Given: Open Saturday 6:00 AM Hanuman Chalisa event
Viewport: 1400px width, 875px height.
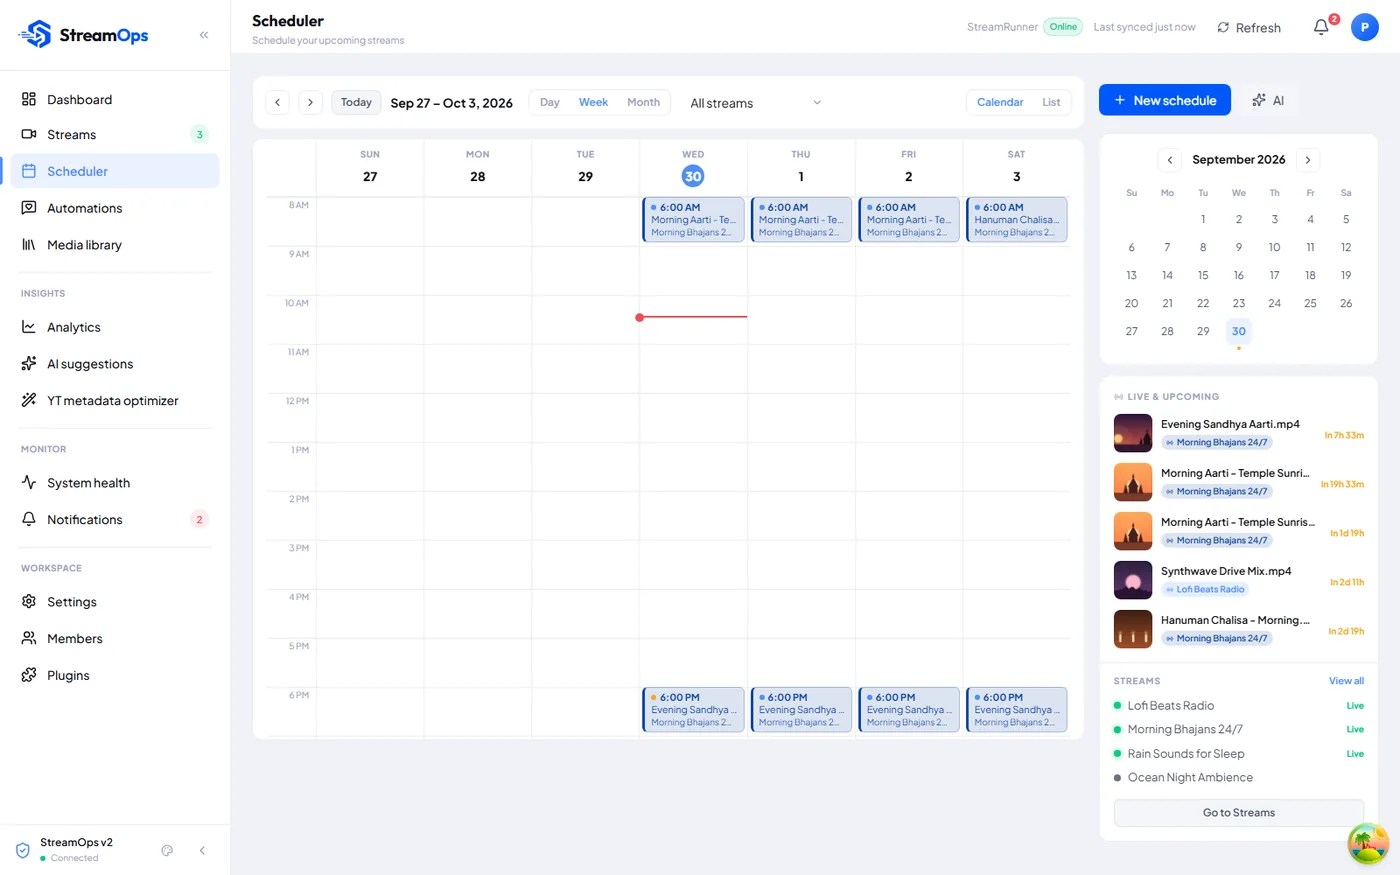Looking at the screenshot, I should coord(1017,220).
